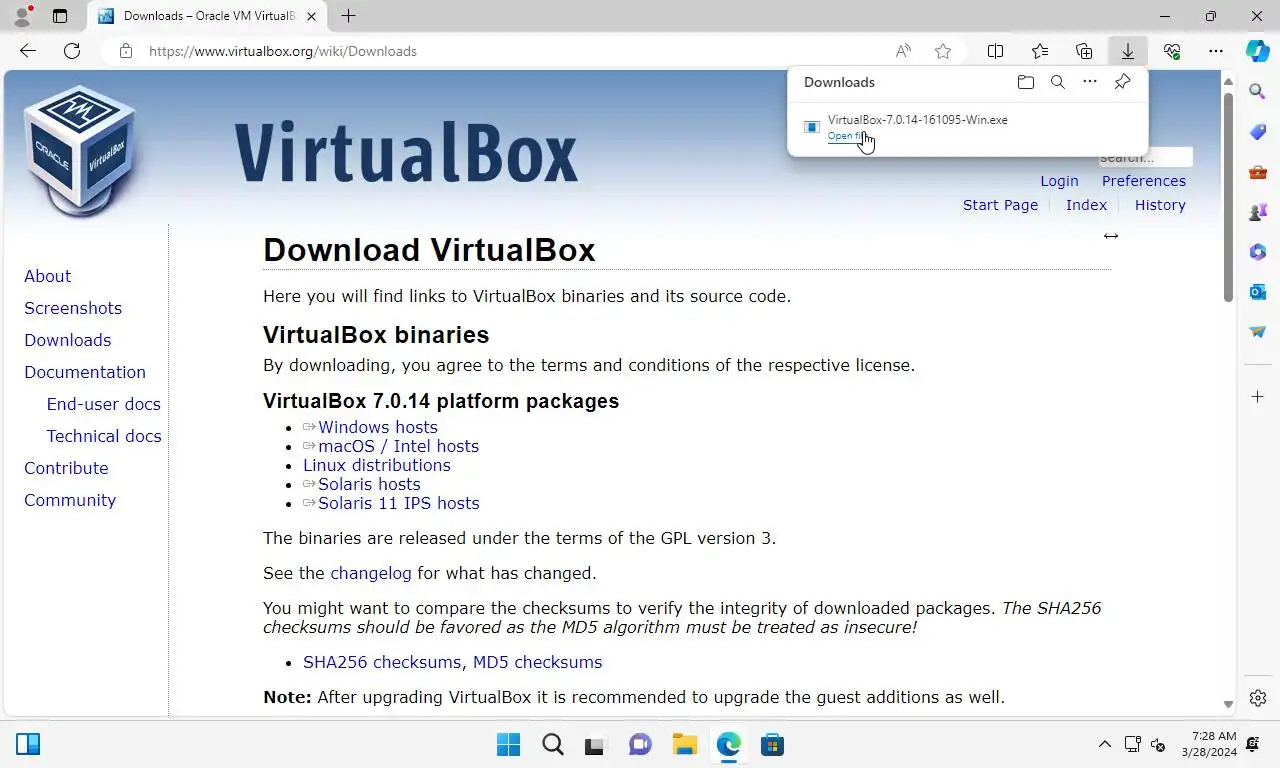Open split screen icon in toolbar
The width and height of the screenshot is (1280, 768).
click(996, 51)
